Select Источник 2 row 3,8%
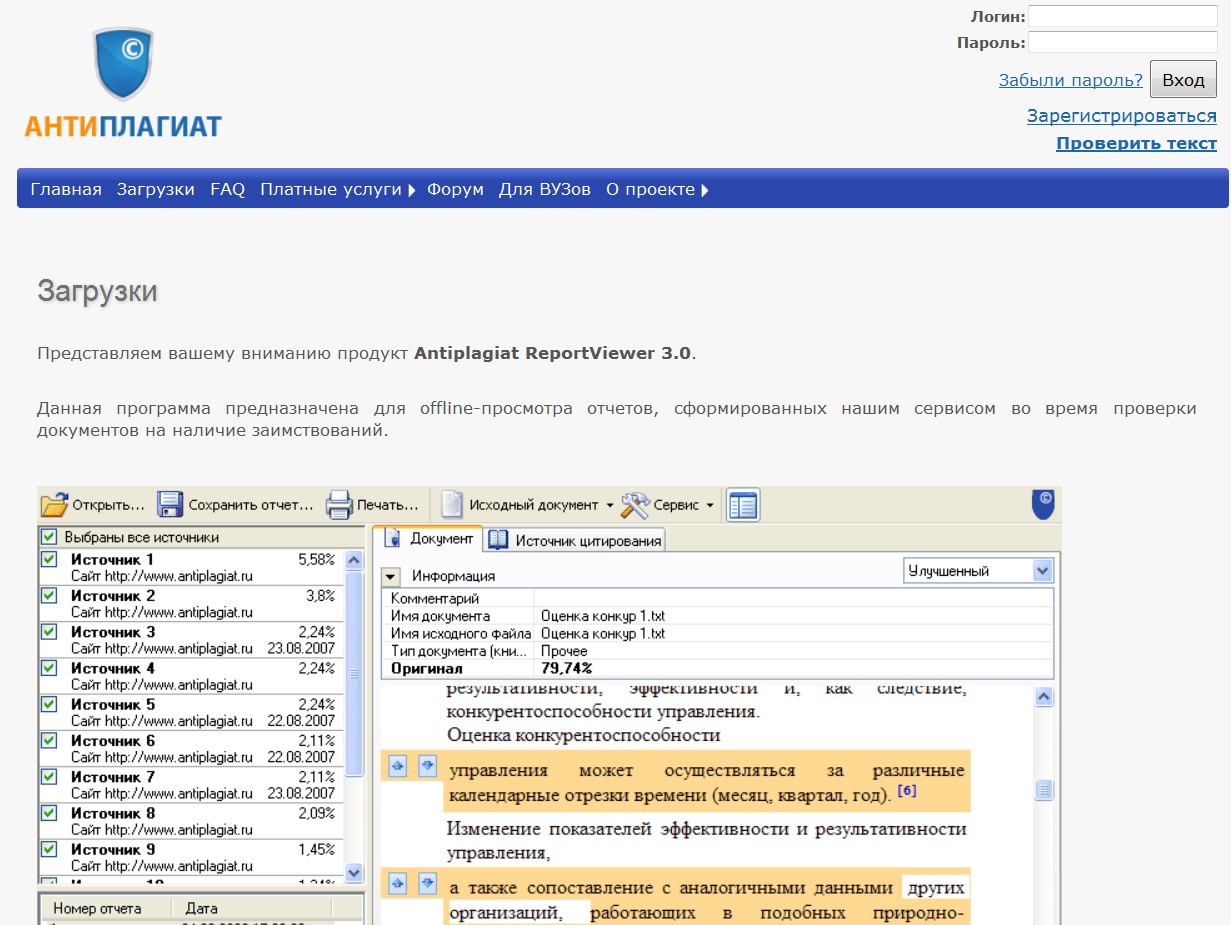1231x925 pixels. [190, 604]
